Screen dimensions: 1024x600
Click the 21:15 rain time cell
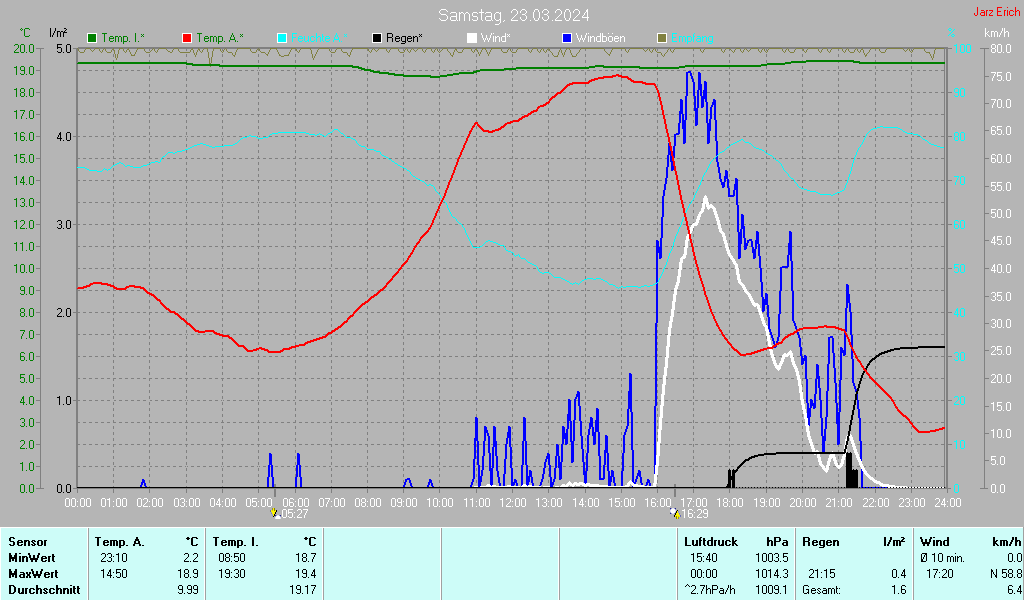pyautogui.click(x=822, y=574)
